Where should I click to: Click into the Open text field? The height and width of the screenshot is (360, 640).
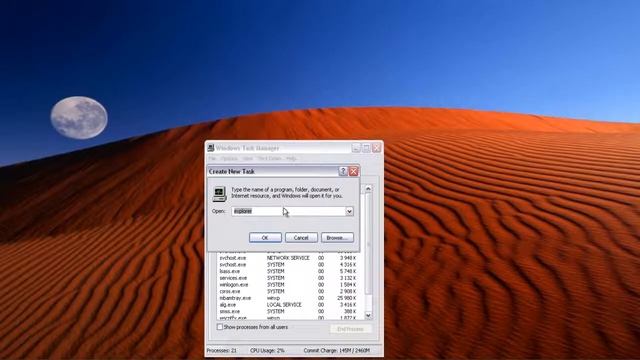[x=288, y=211]
